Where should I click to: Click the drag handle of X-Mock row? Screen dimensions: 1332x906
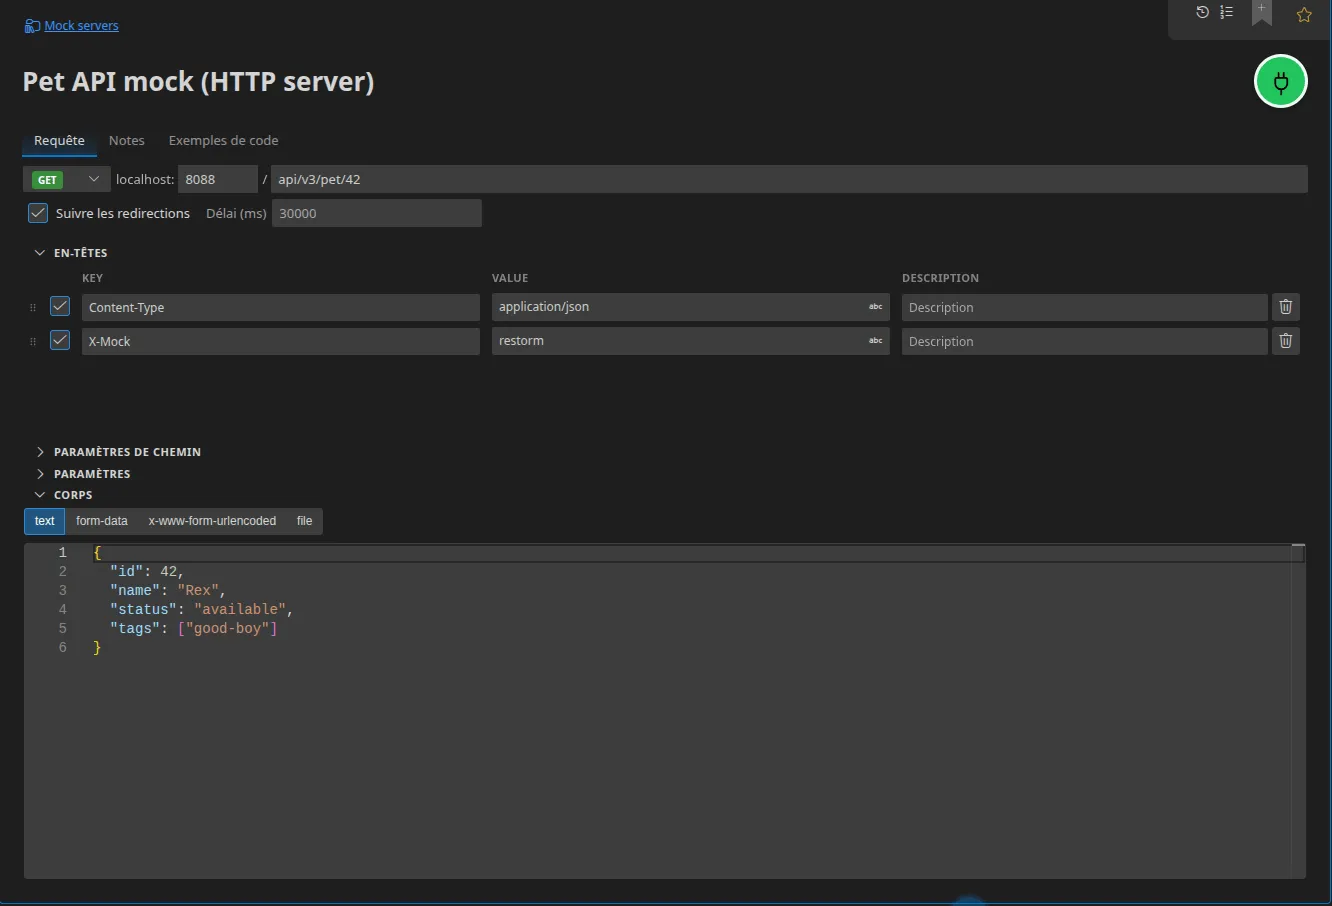[x=33, y=341]
